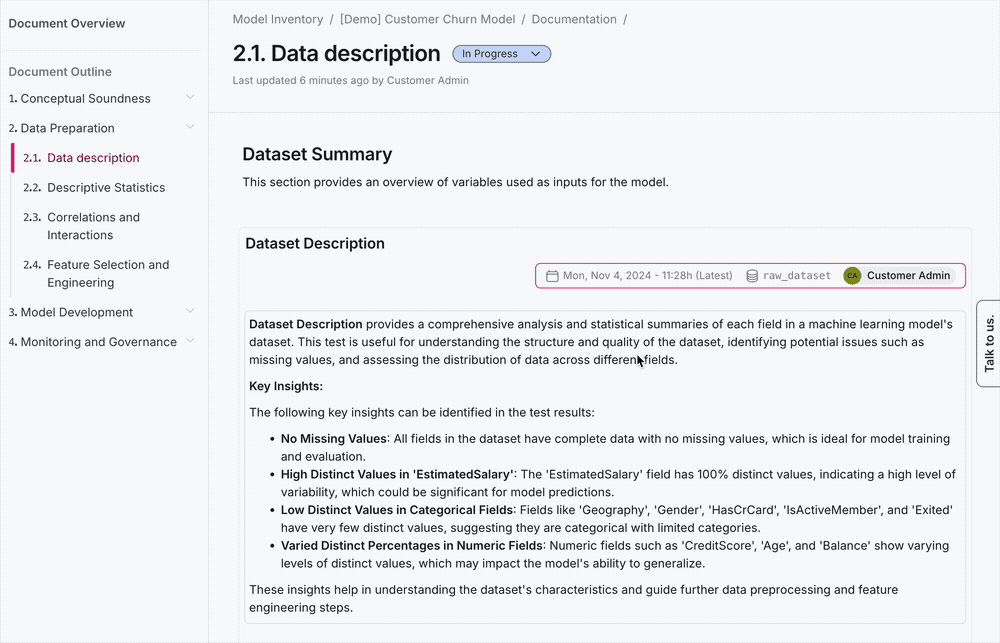
Task: Click the Documentation breadcrumb link
Action: [x=574, y=19]
